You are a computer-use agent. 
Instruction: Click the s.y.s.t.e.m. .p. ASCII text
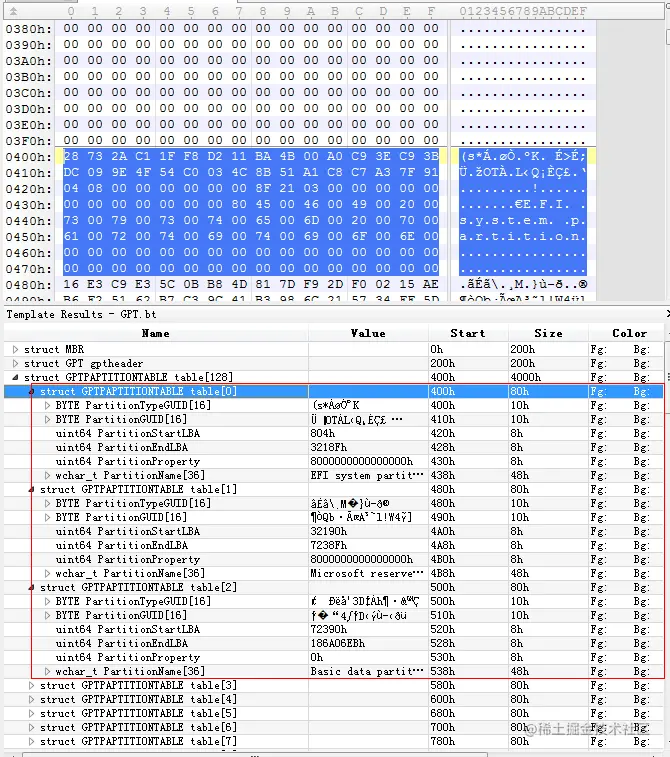(522, 221)
